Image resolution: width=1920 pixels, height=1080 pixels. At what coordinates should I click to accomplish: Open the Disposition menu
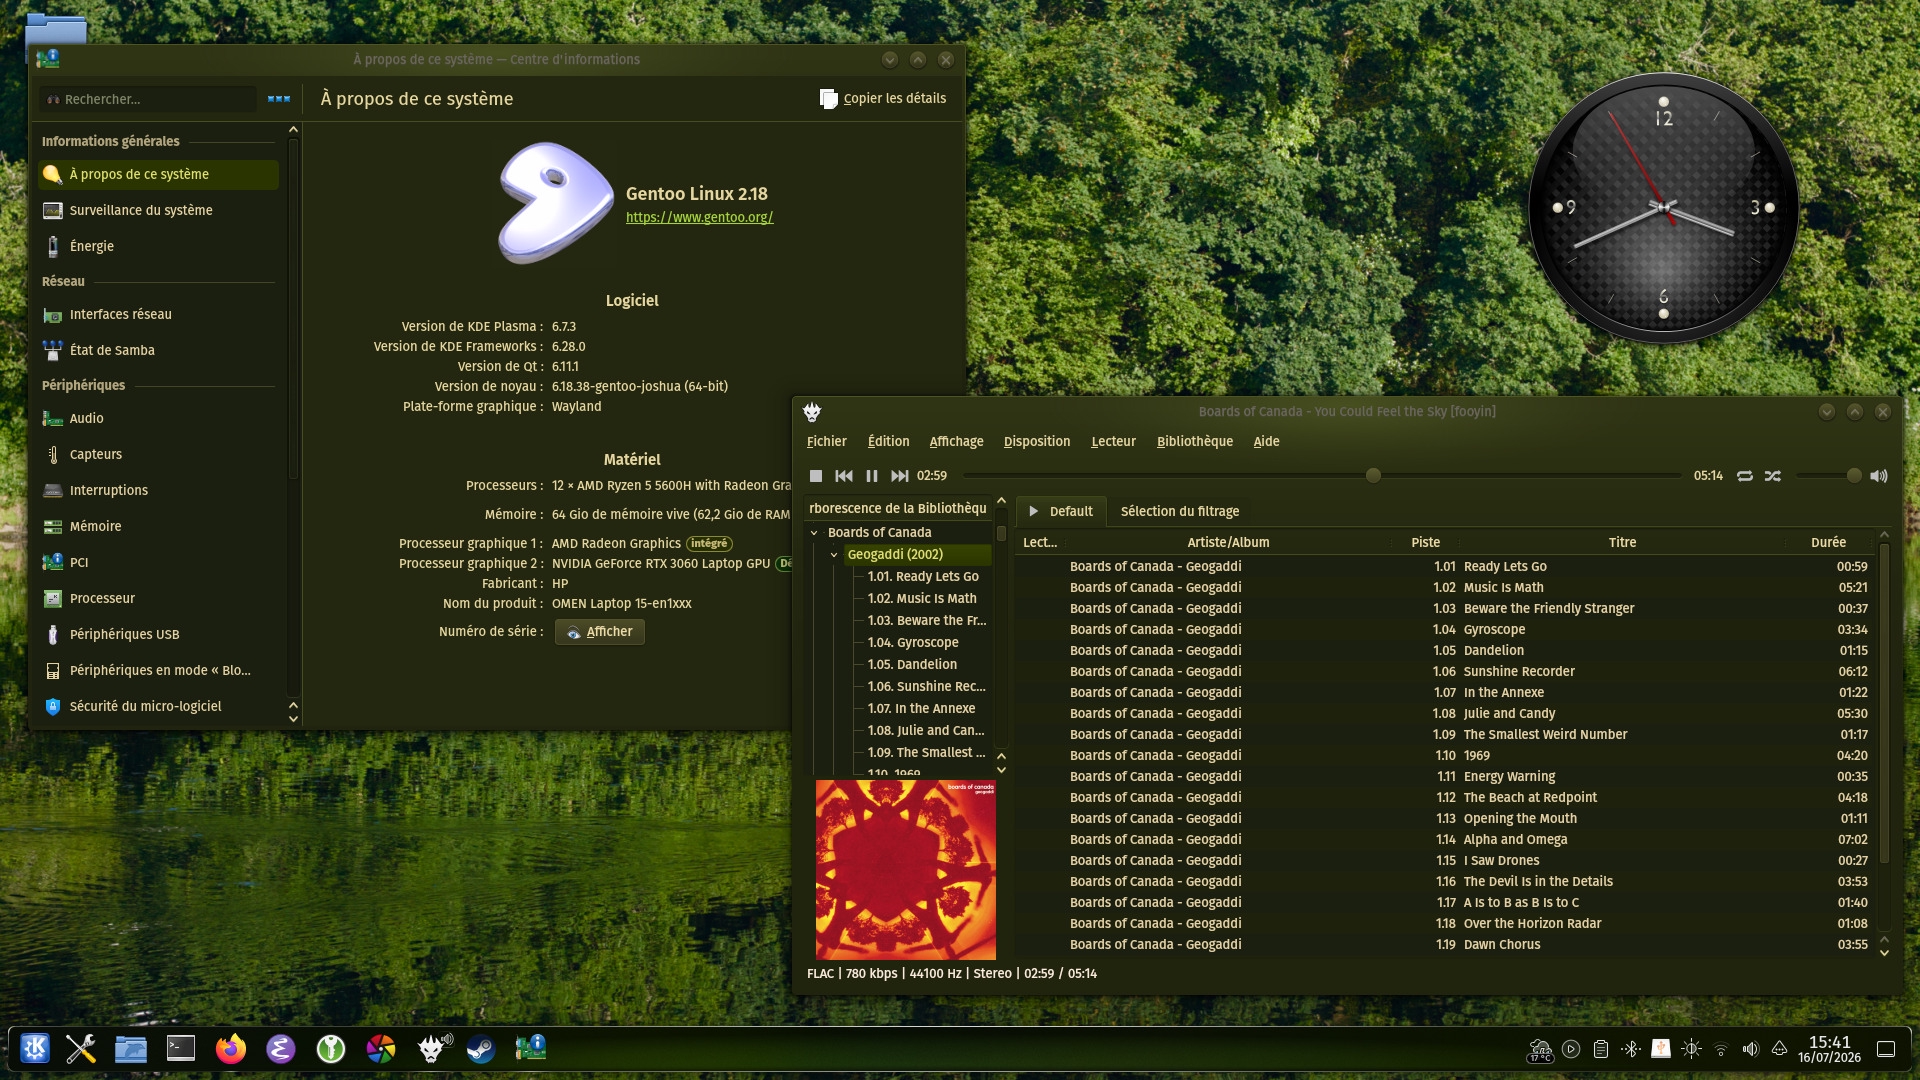(x=1037, y=441)
